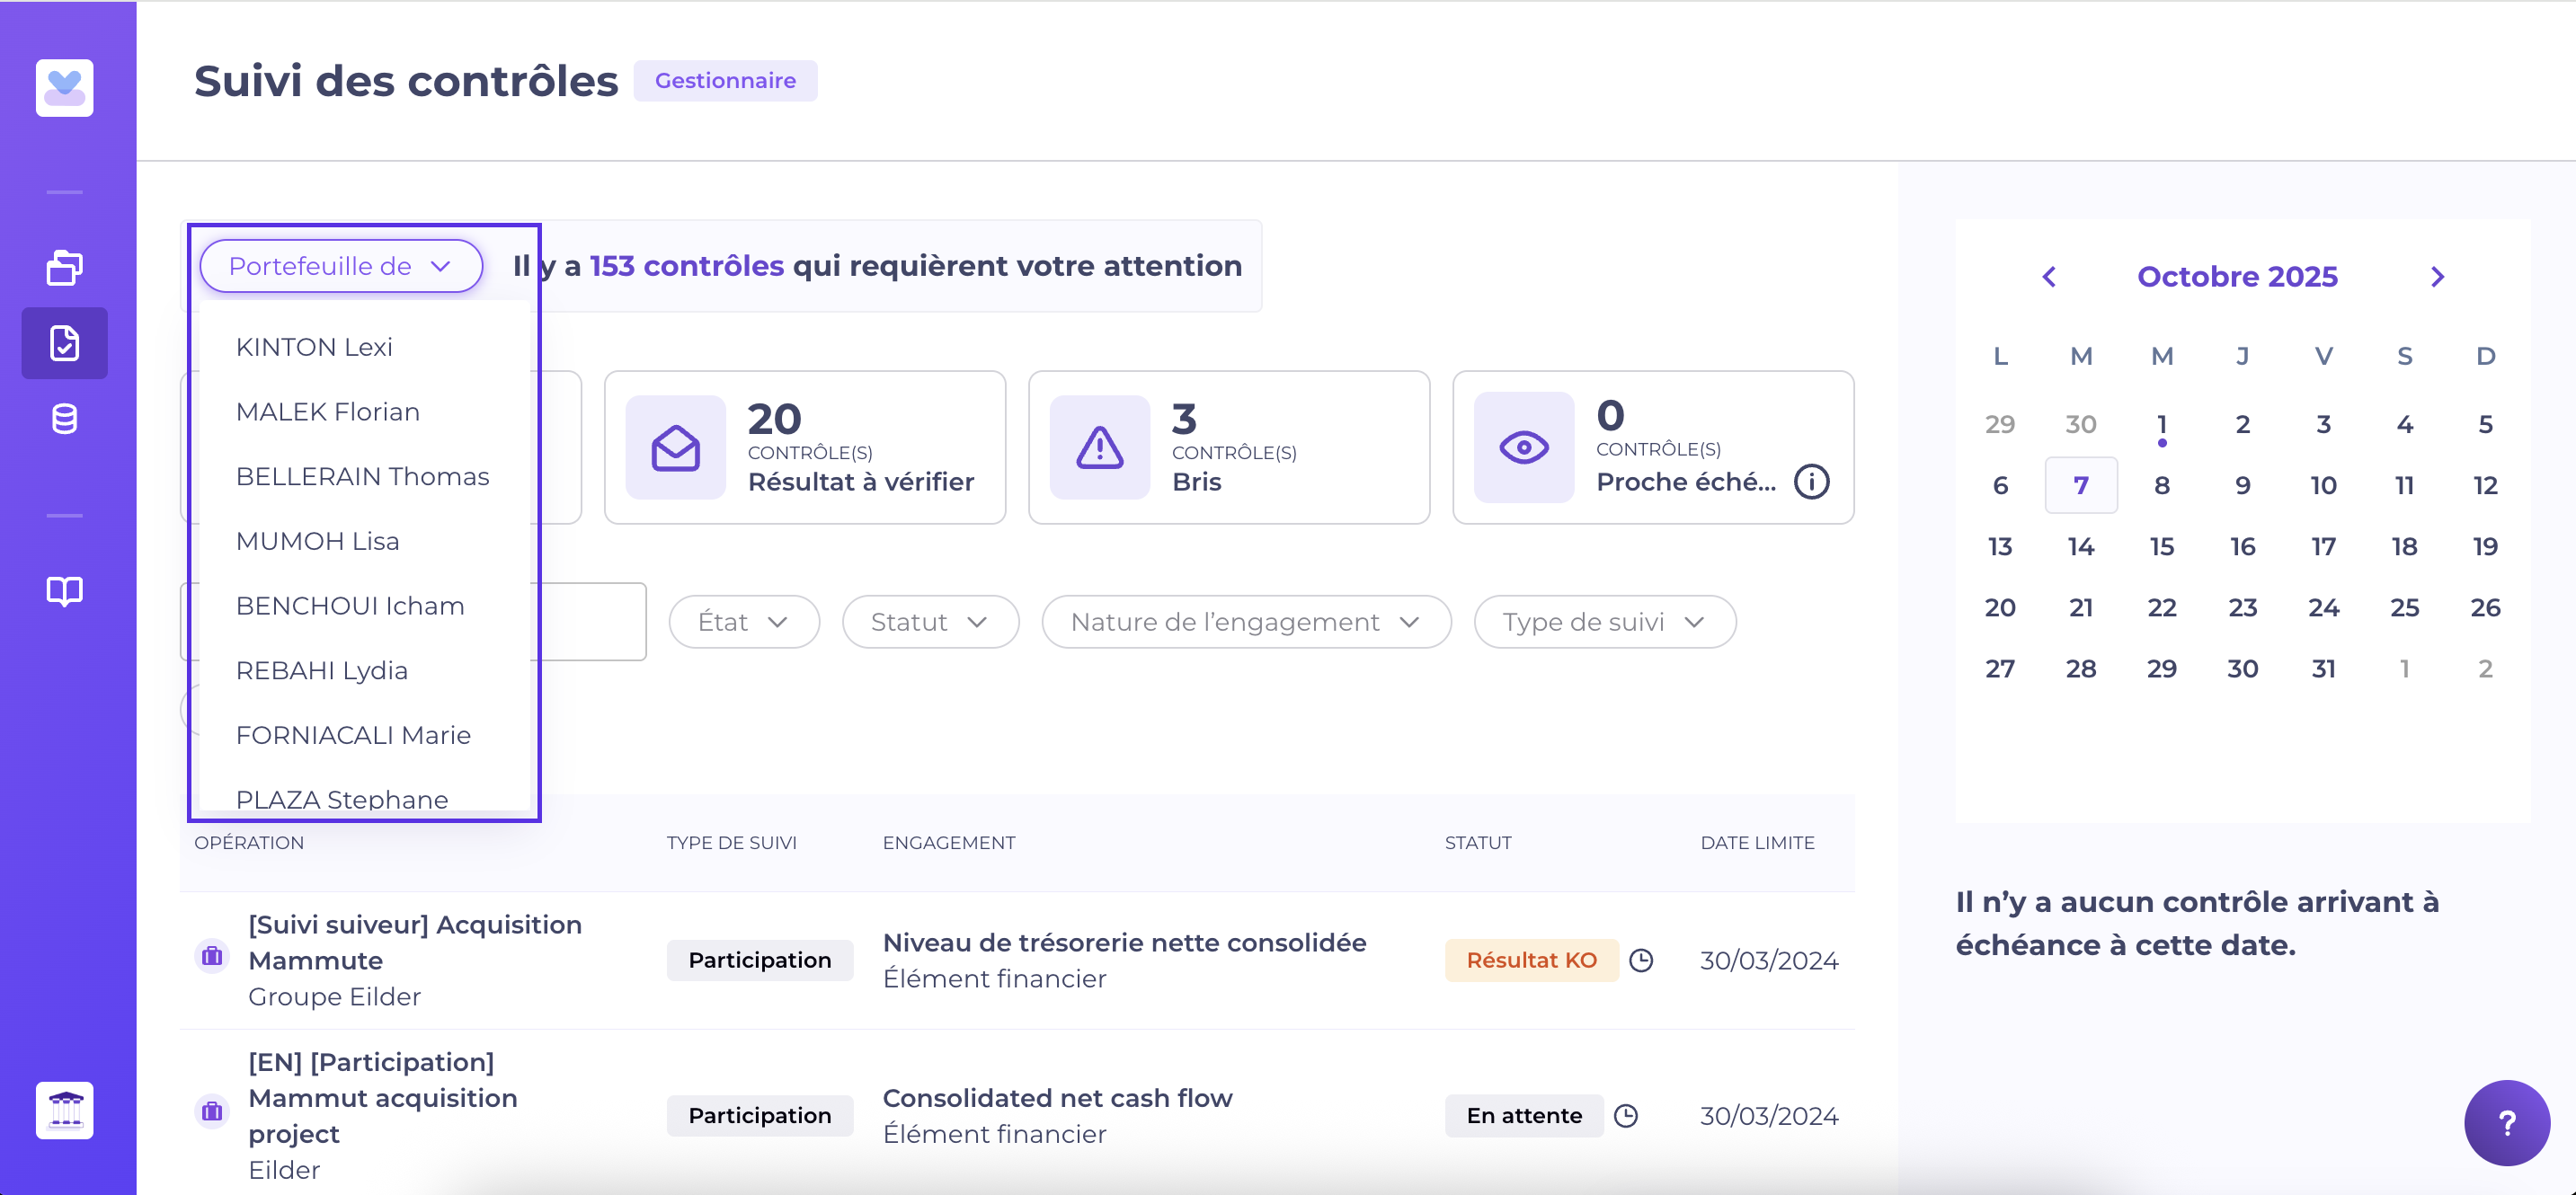The height and width of the screenshot is (1195, 2576).
Task: Click the clock icon next to Résultat KO
Action: (x=1641, y=960)
